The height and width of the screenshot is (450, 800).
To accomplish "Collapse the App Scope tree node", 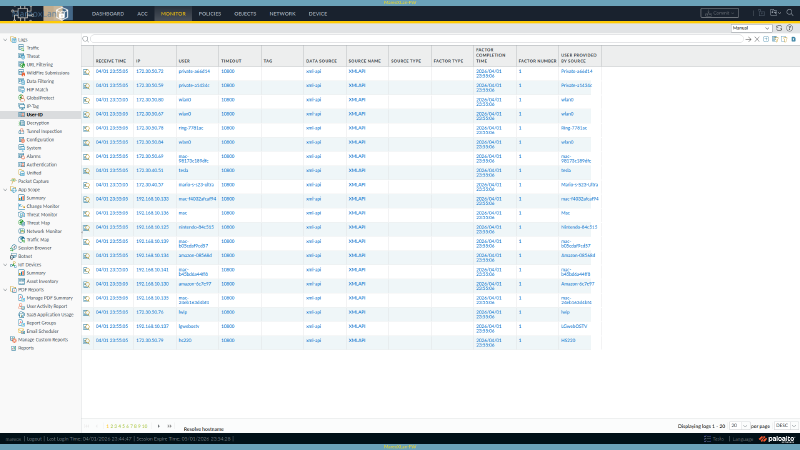I will [6, 190].
